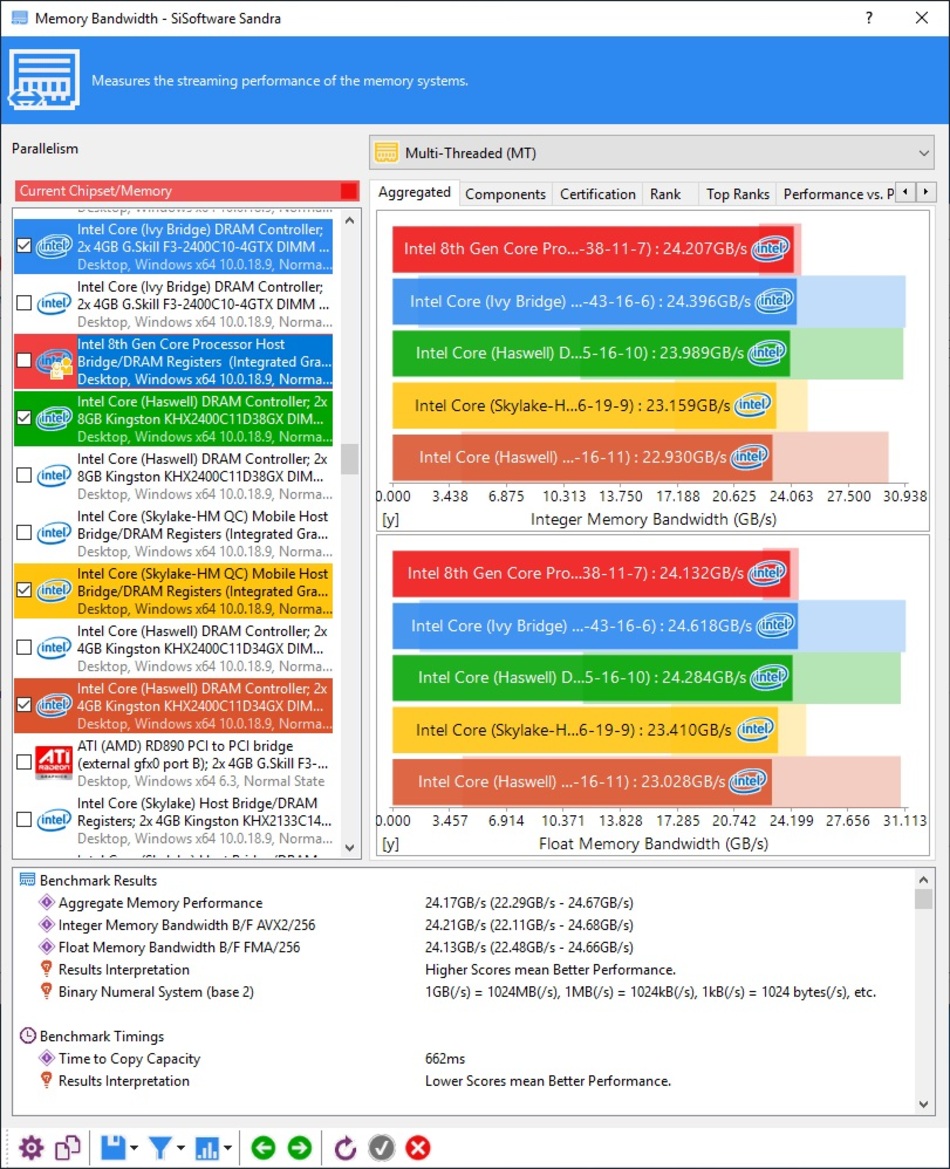Go forward with the green right arrow
The height and width of the screenshot is (1169, 950).
point(300,1147)
